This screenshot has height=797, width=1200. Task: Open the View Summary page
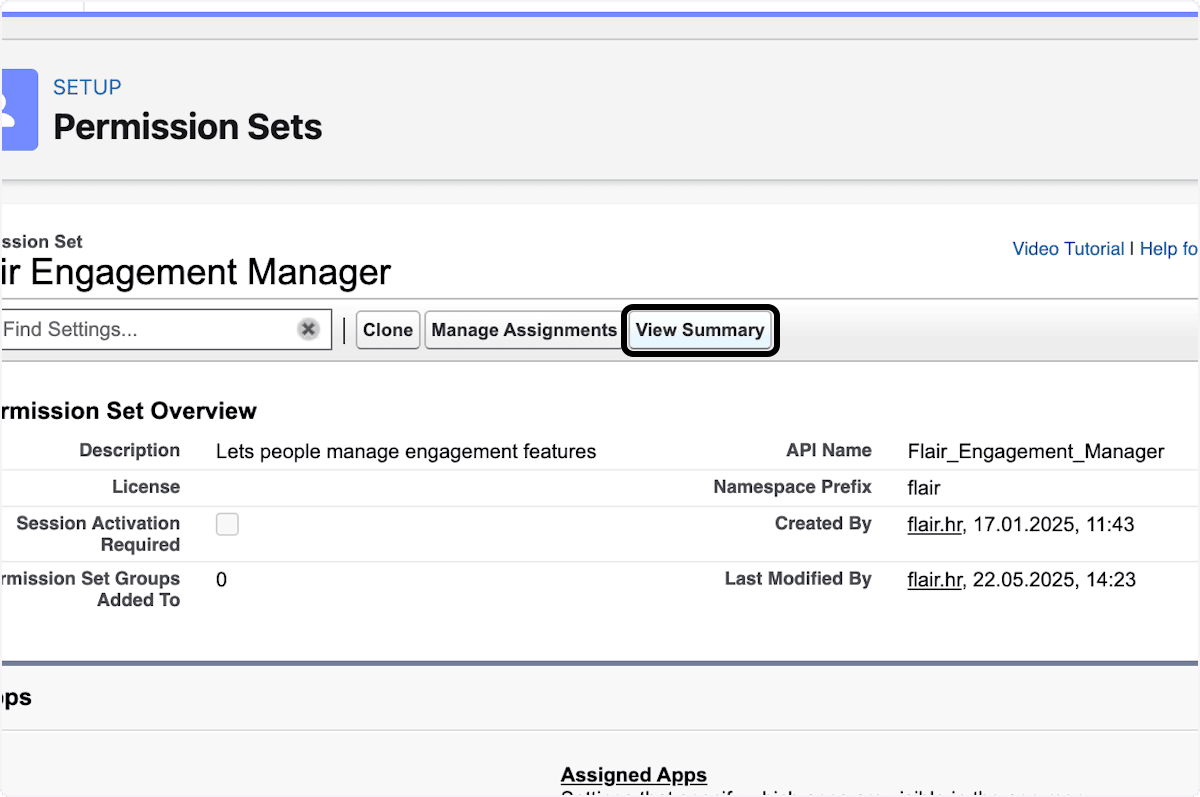[700, 330]
